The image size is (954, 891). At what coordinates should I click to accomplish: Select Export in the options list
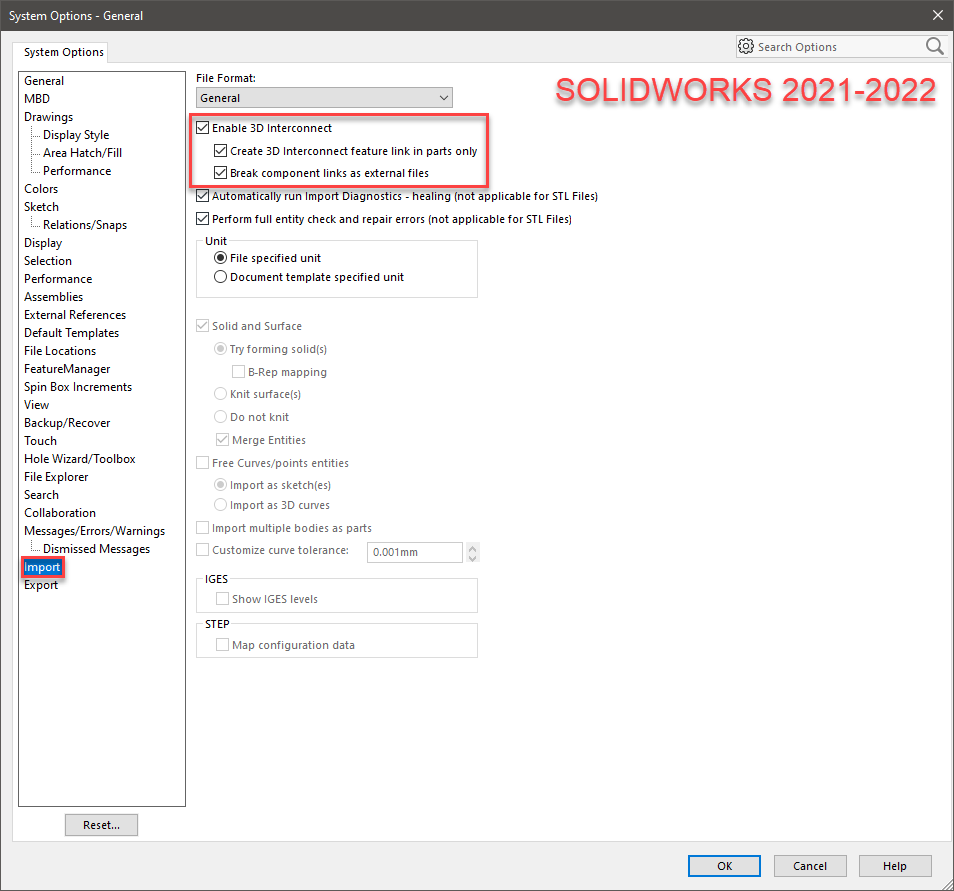coord(41,585)
